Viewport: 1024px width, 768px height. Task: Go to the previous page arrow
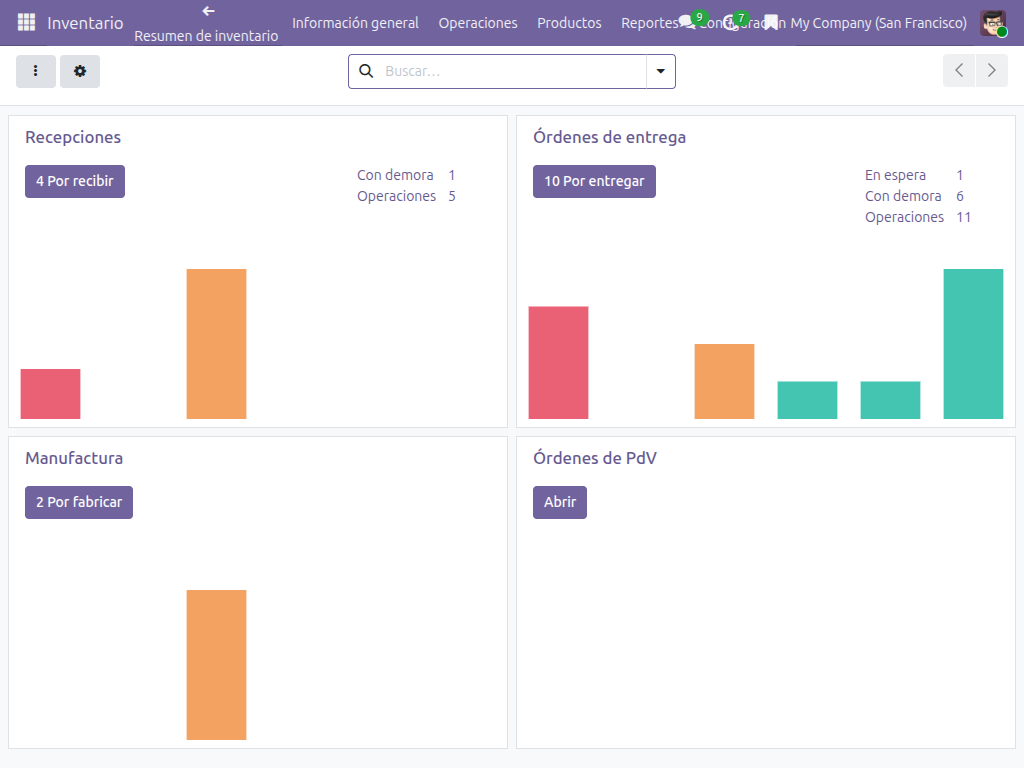coord(959,71)
